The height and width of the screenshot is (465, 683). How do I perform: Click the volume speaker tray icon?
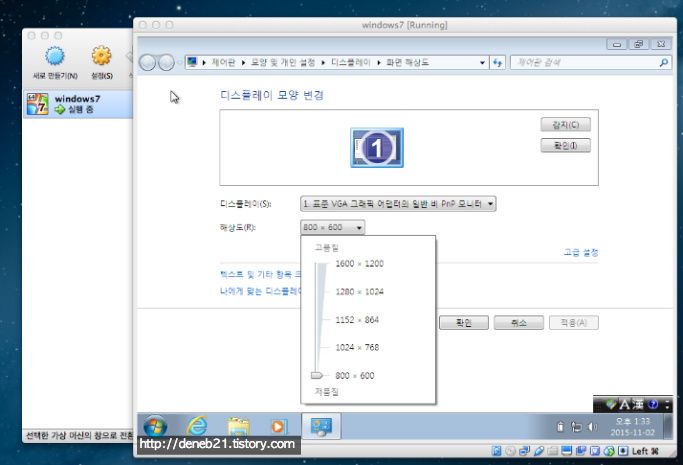point(592,427)
